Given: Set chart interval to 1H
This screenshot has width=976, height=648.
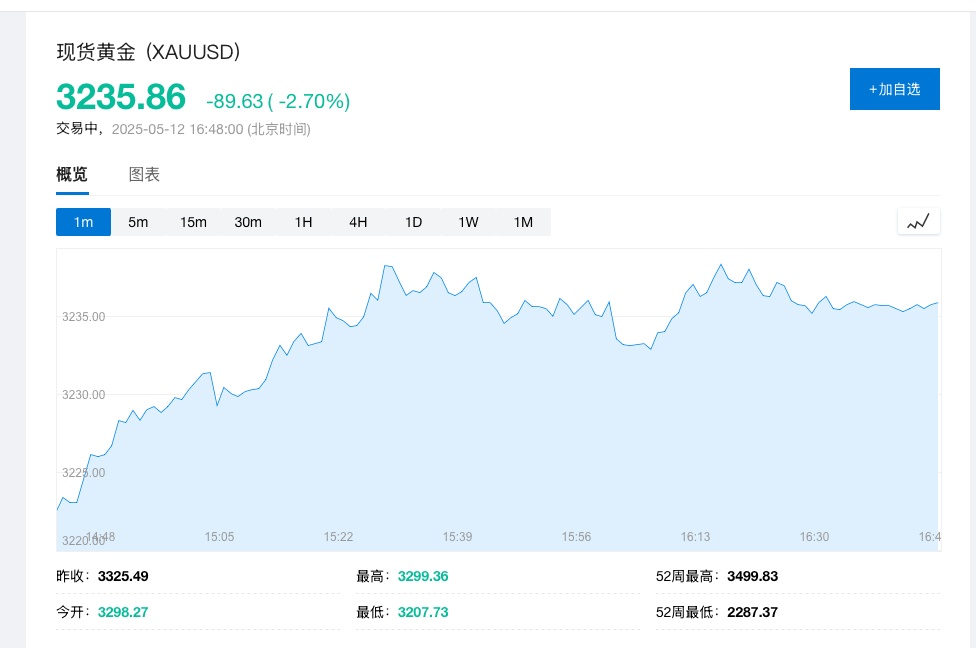Looking at the screenshot, I should [303, 222].
